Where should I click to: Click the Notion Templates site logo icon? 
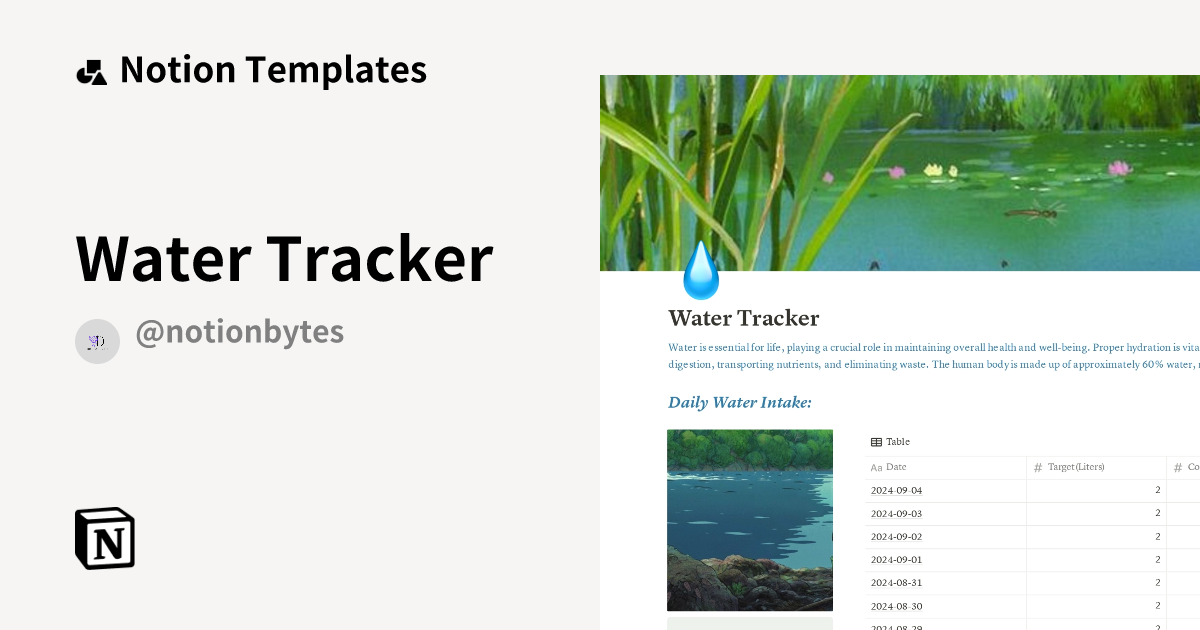[91, 69]
